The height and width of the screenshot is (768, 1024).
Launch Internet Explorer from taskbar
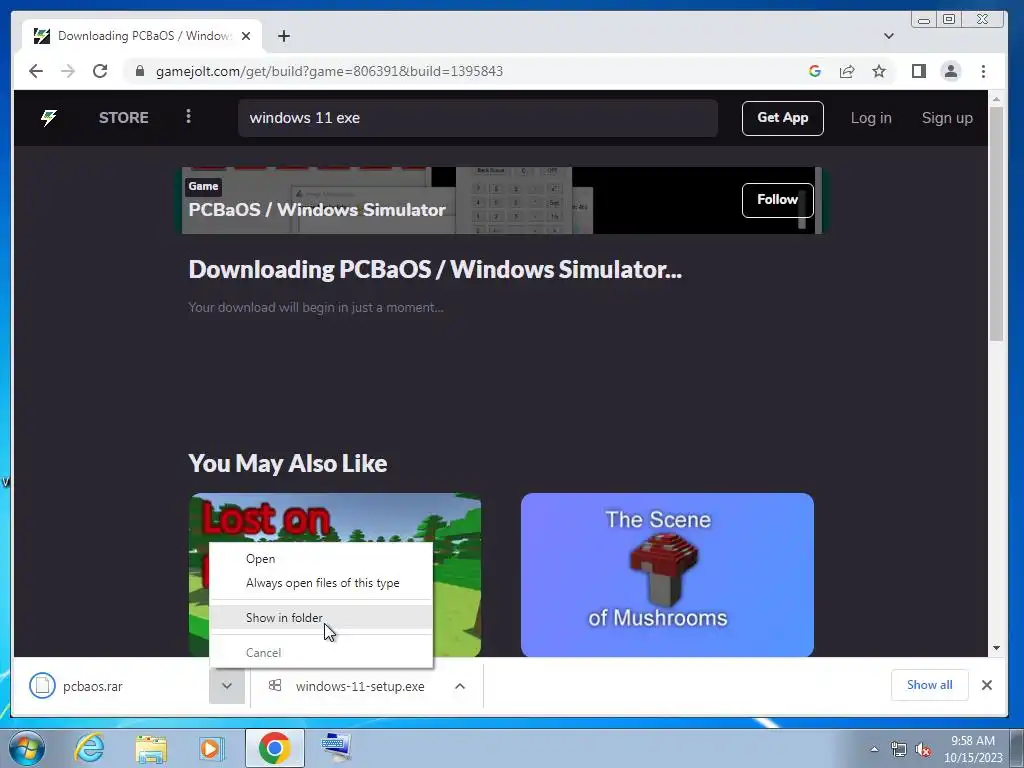tap(89, 748)
